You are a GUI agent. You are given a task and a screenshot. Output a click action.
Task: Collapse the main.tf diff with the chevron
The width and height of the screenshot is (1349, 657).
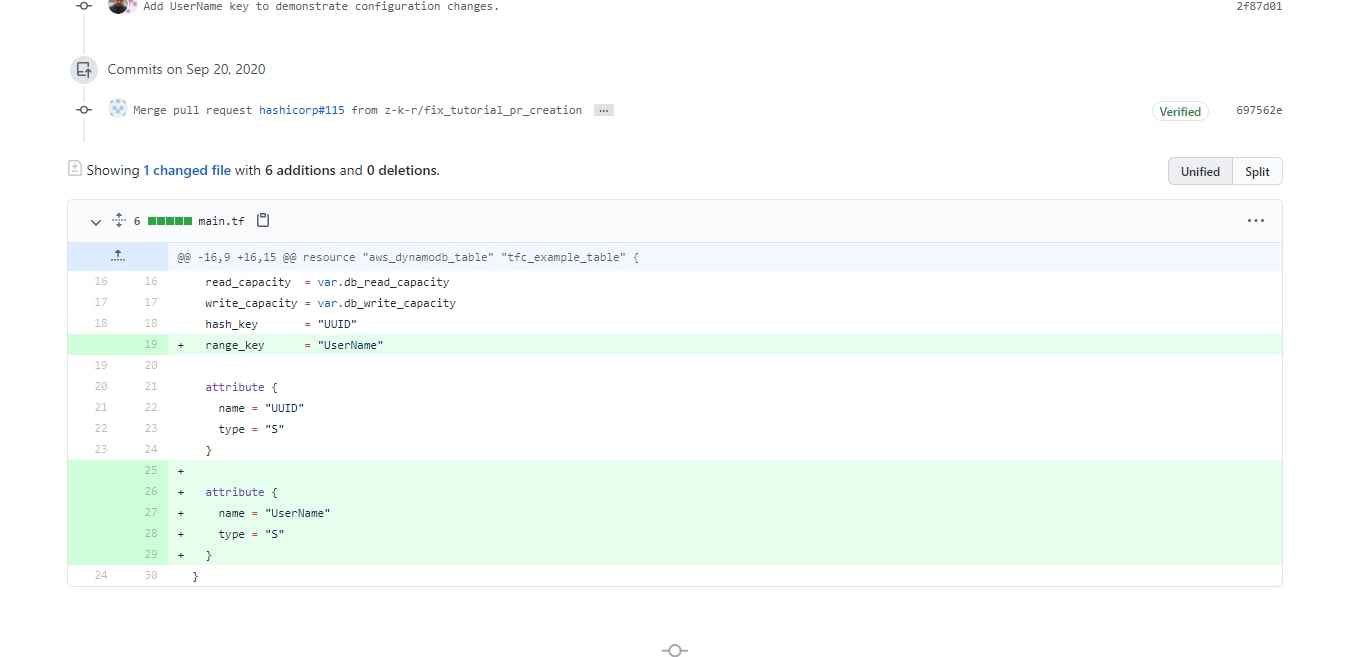tap(96, 221)
